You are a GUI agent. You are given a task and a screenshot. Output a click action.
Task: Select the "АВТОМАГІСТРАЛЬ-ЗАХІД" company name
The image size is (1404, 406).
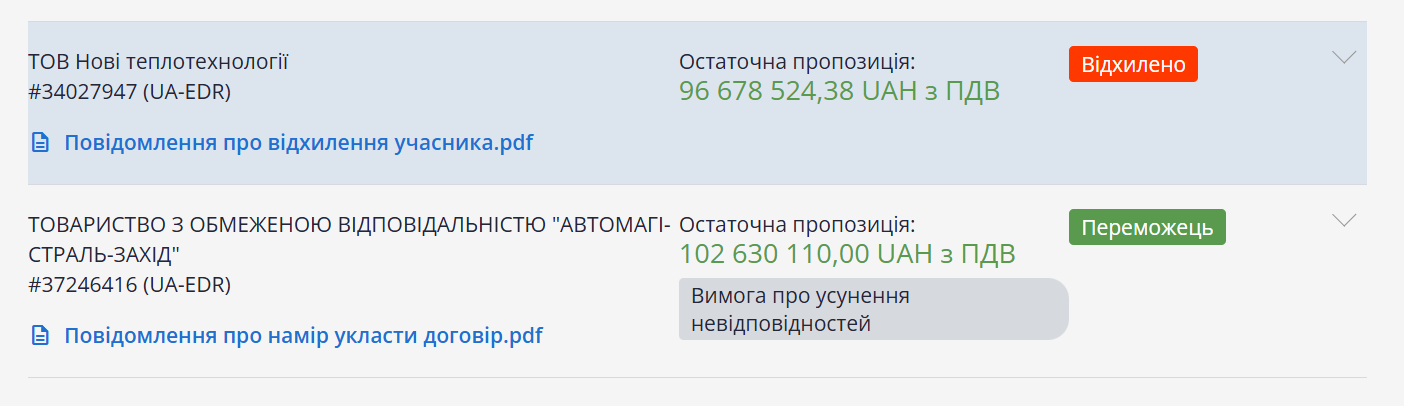pos(350,236)
